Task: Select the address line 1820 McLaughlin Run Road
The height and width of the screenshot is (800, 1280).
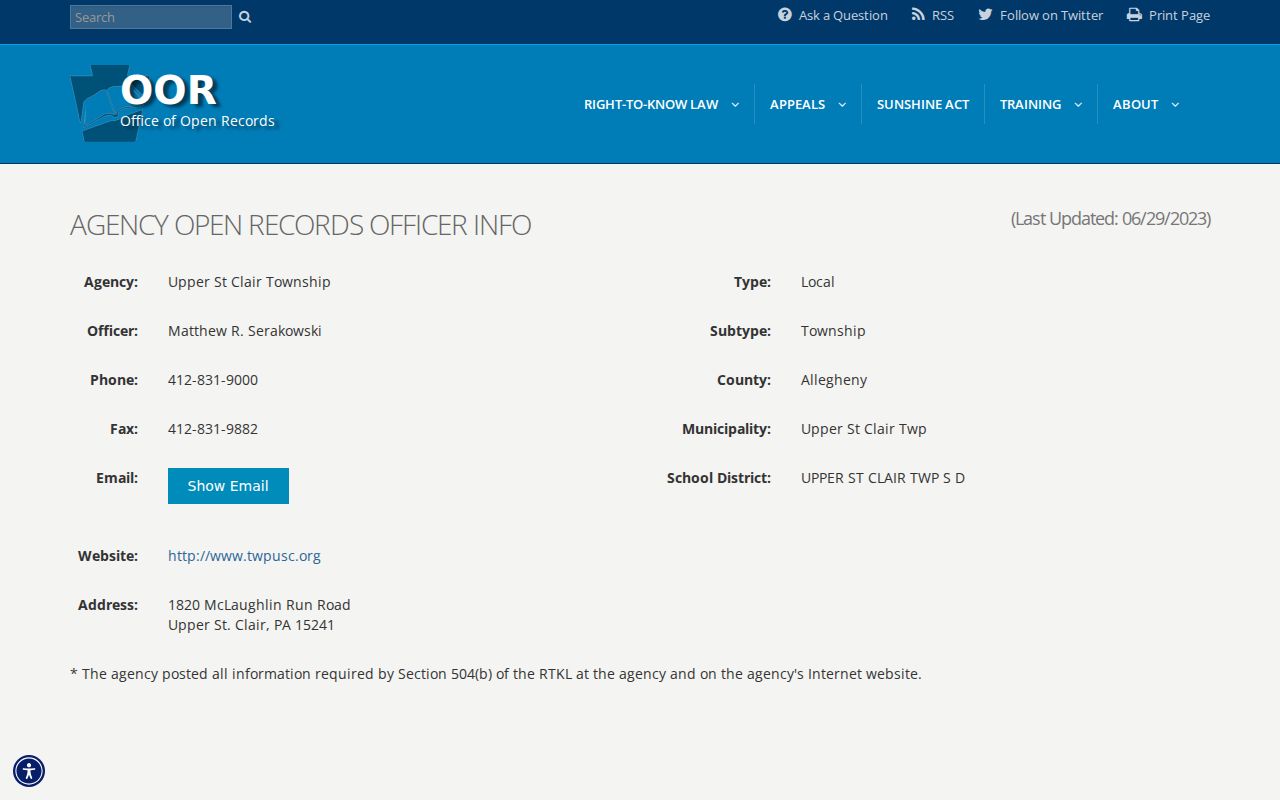Action: click(259, 605)
